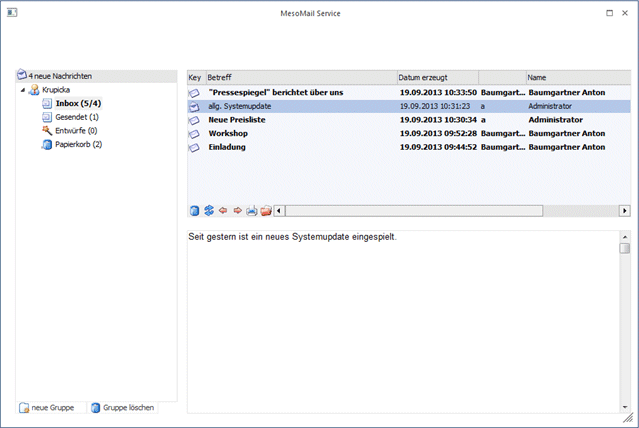Click the trash bin toolbar icon
Viewport: 639px width, 428px height.
point(195,211)
